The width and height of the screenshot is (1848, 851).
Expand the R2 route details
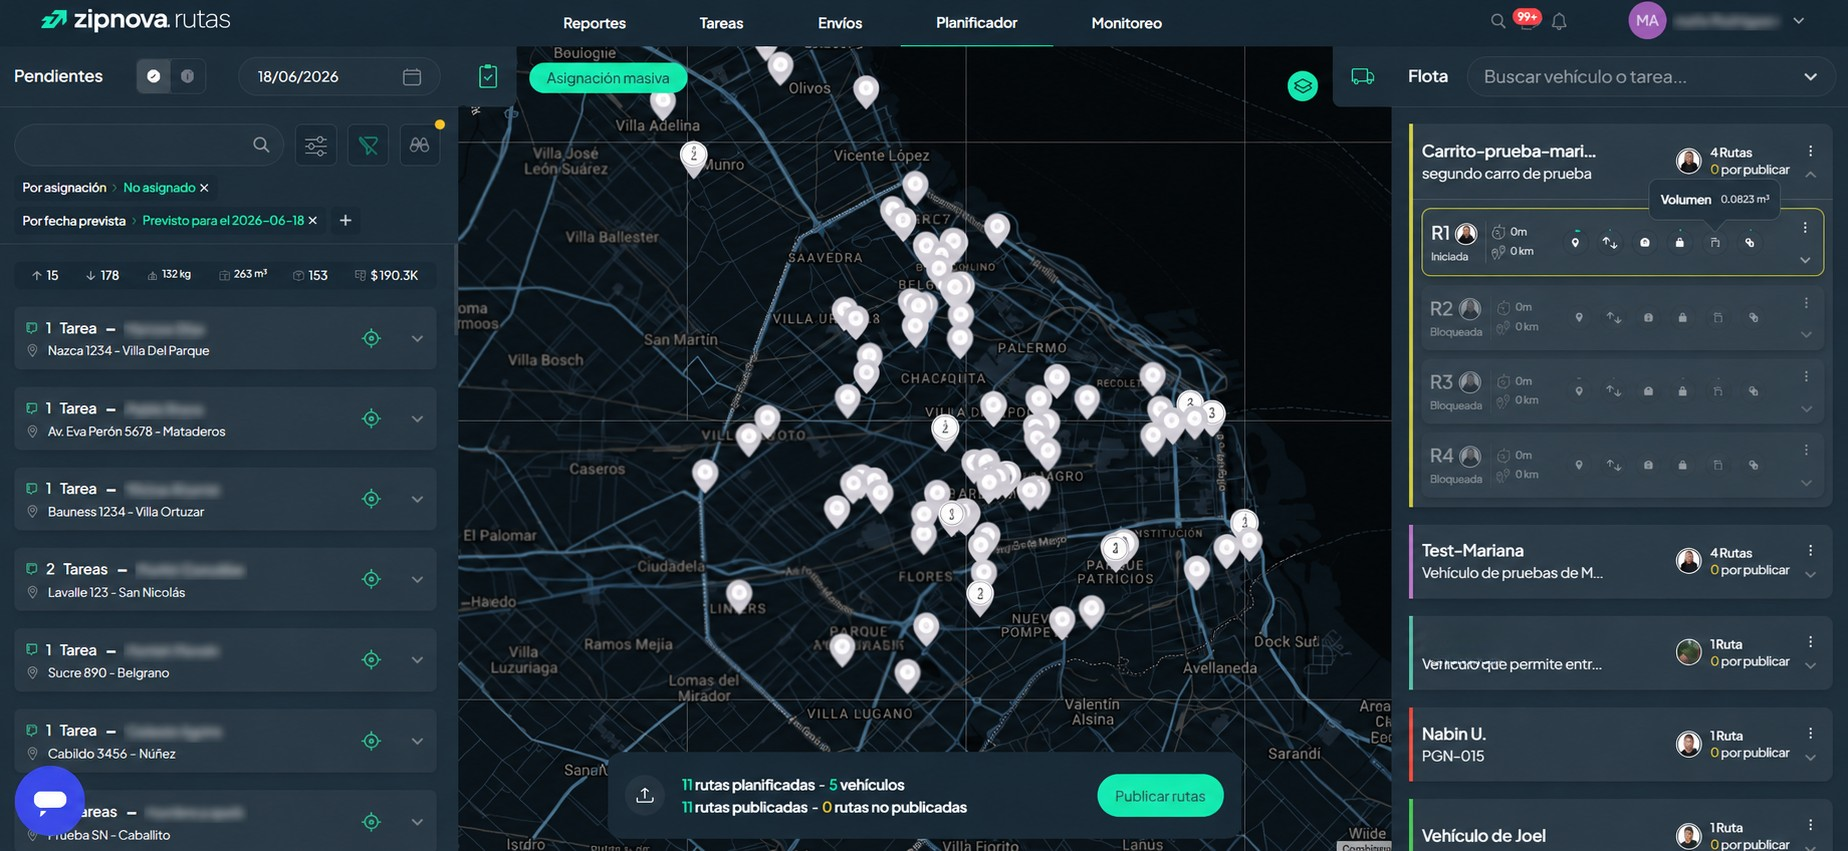click(1806, 335)
